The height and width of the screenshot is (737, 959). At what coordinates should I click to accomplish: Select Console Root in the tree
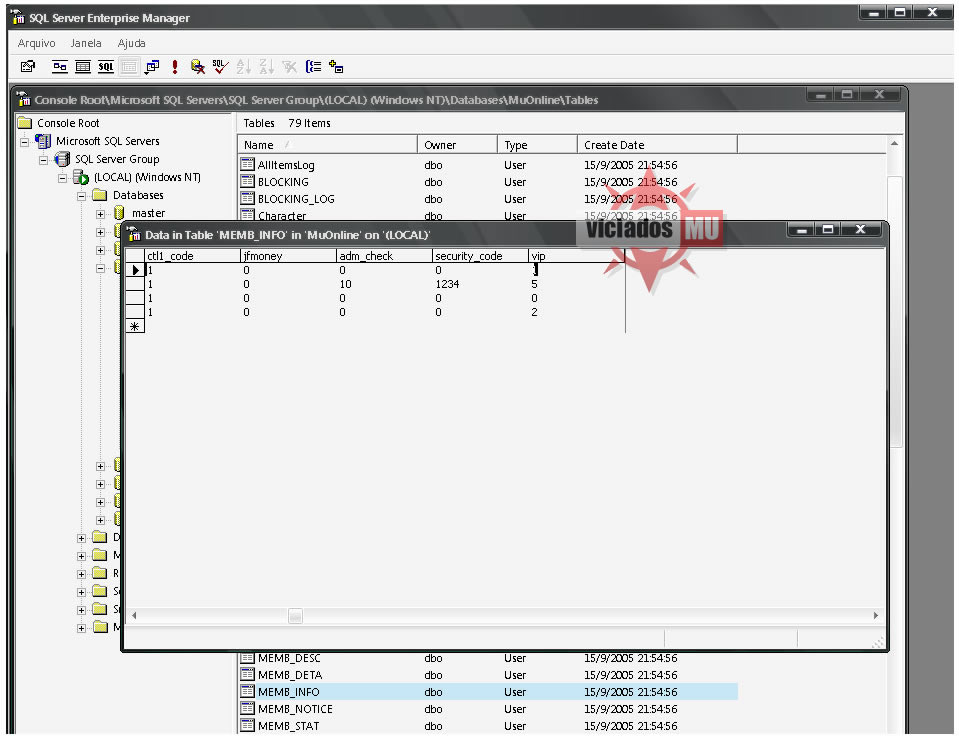pos(68,123)
